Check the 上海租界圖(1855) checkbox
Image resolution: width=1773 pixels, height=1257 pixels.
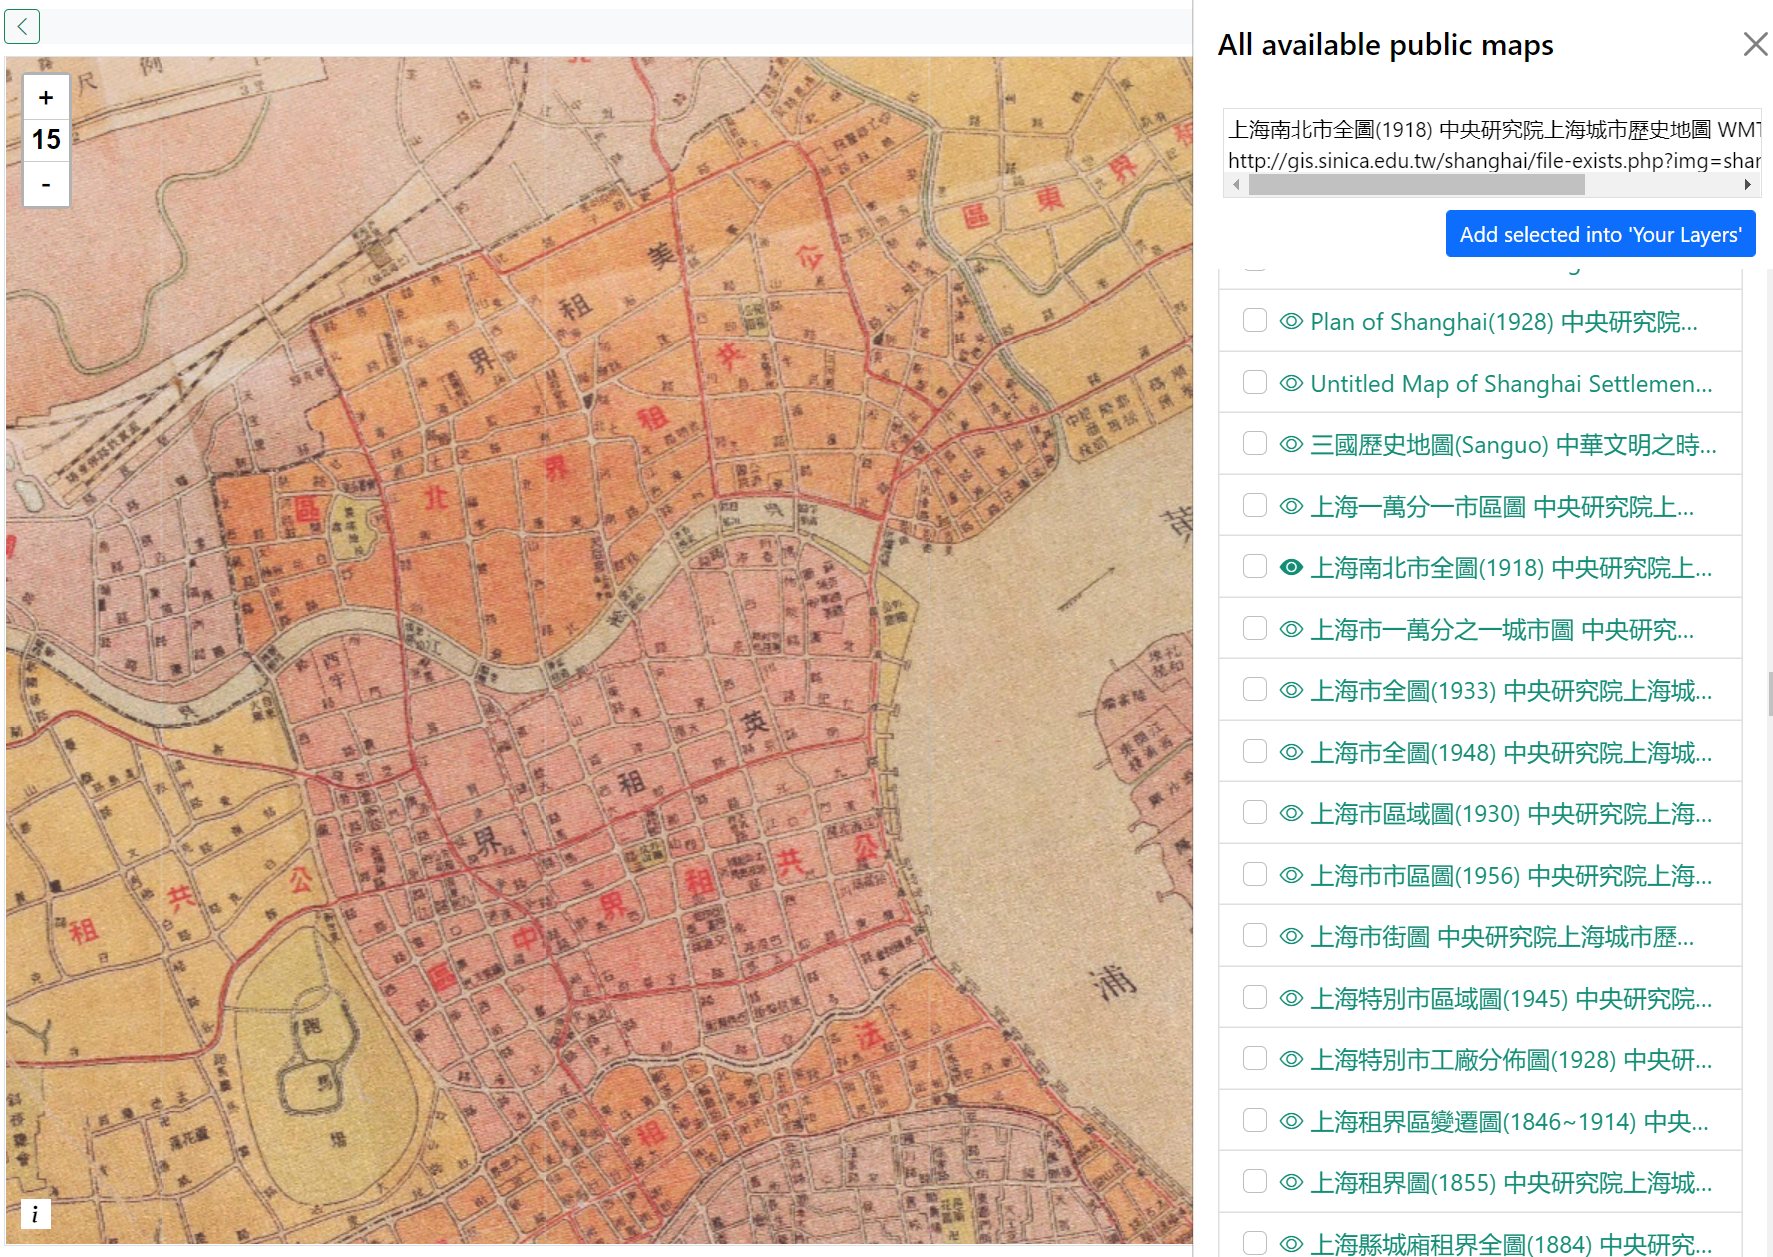pyautogui.click(x=1255, y=1182)
